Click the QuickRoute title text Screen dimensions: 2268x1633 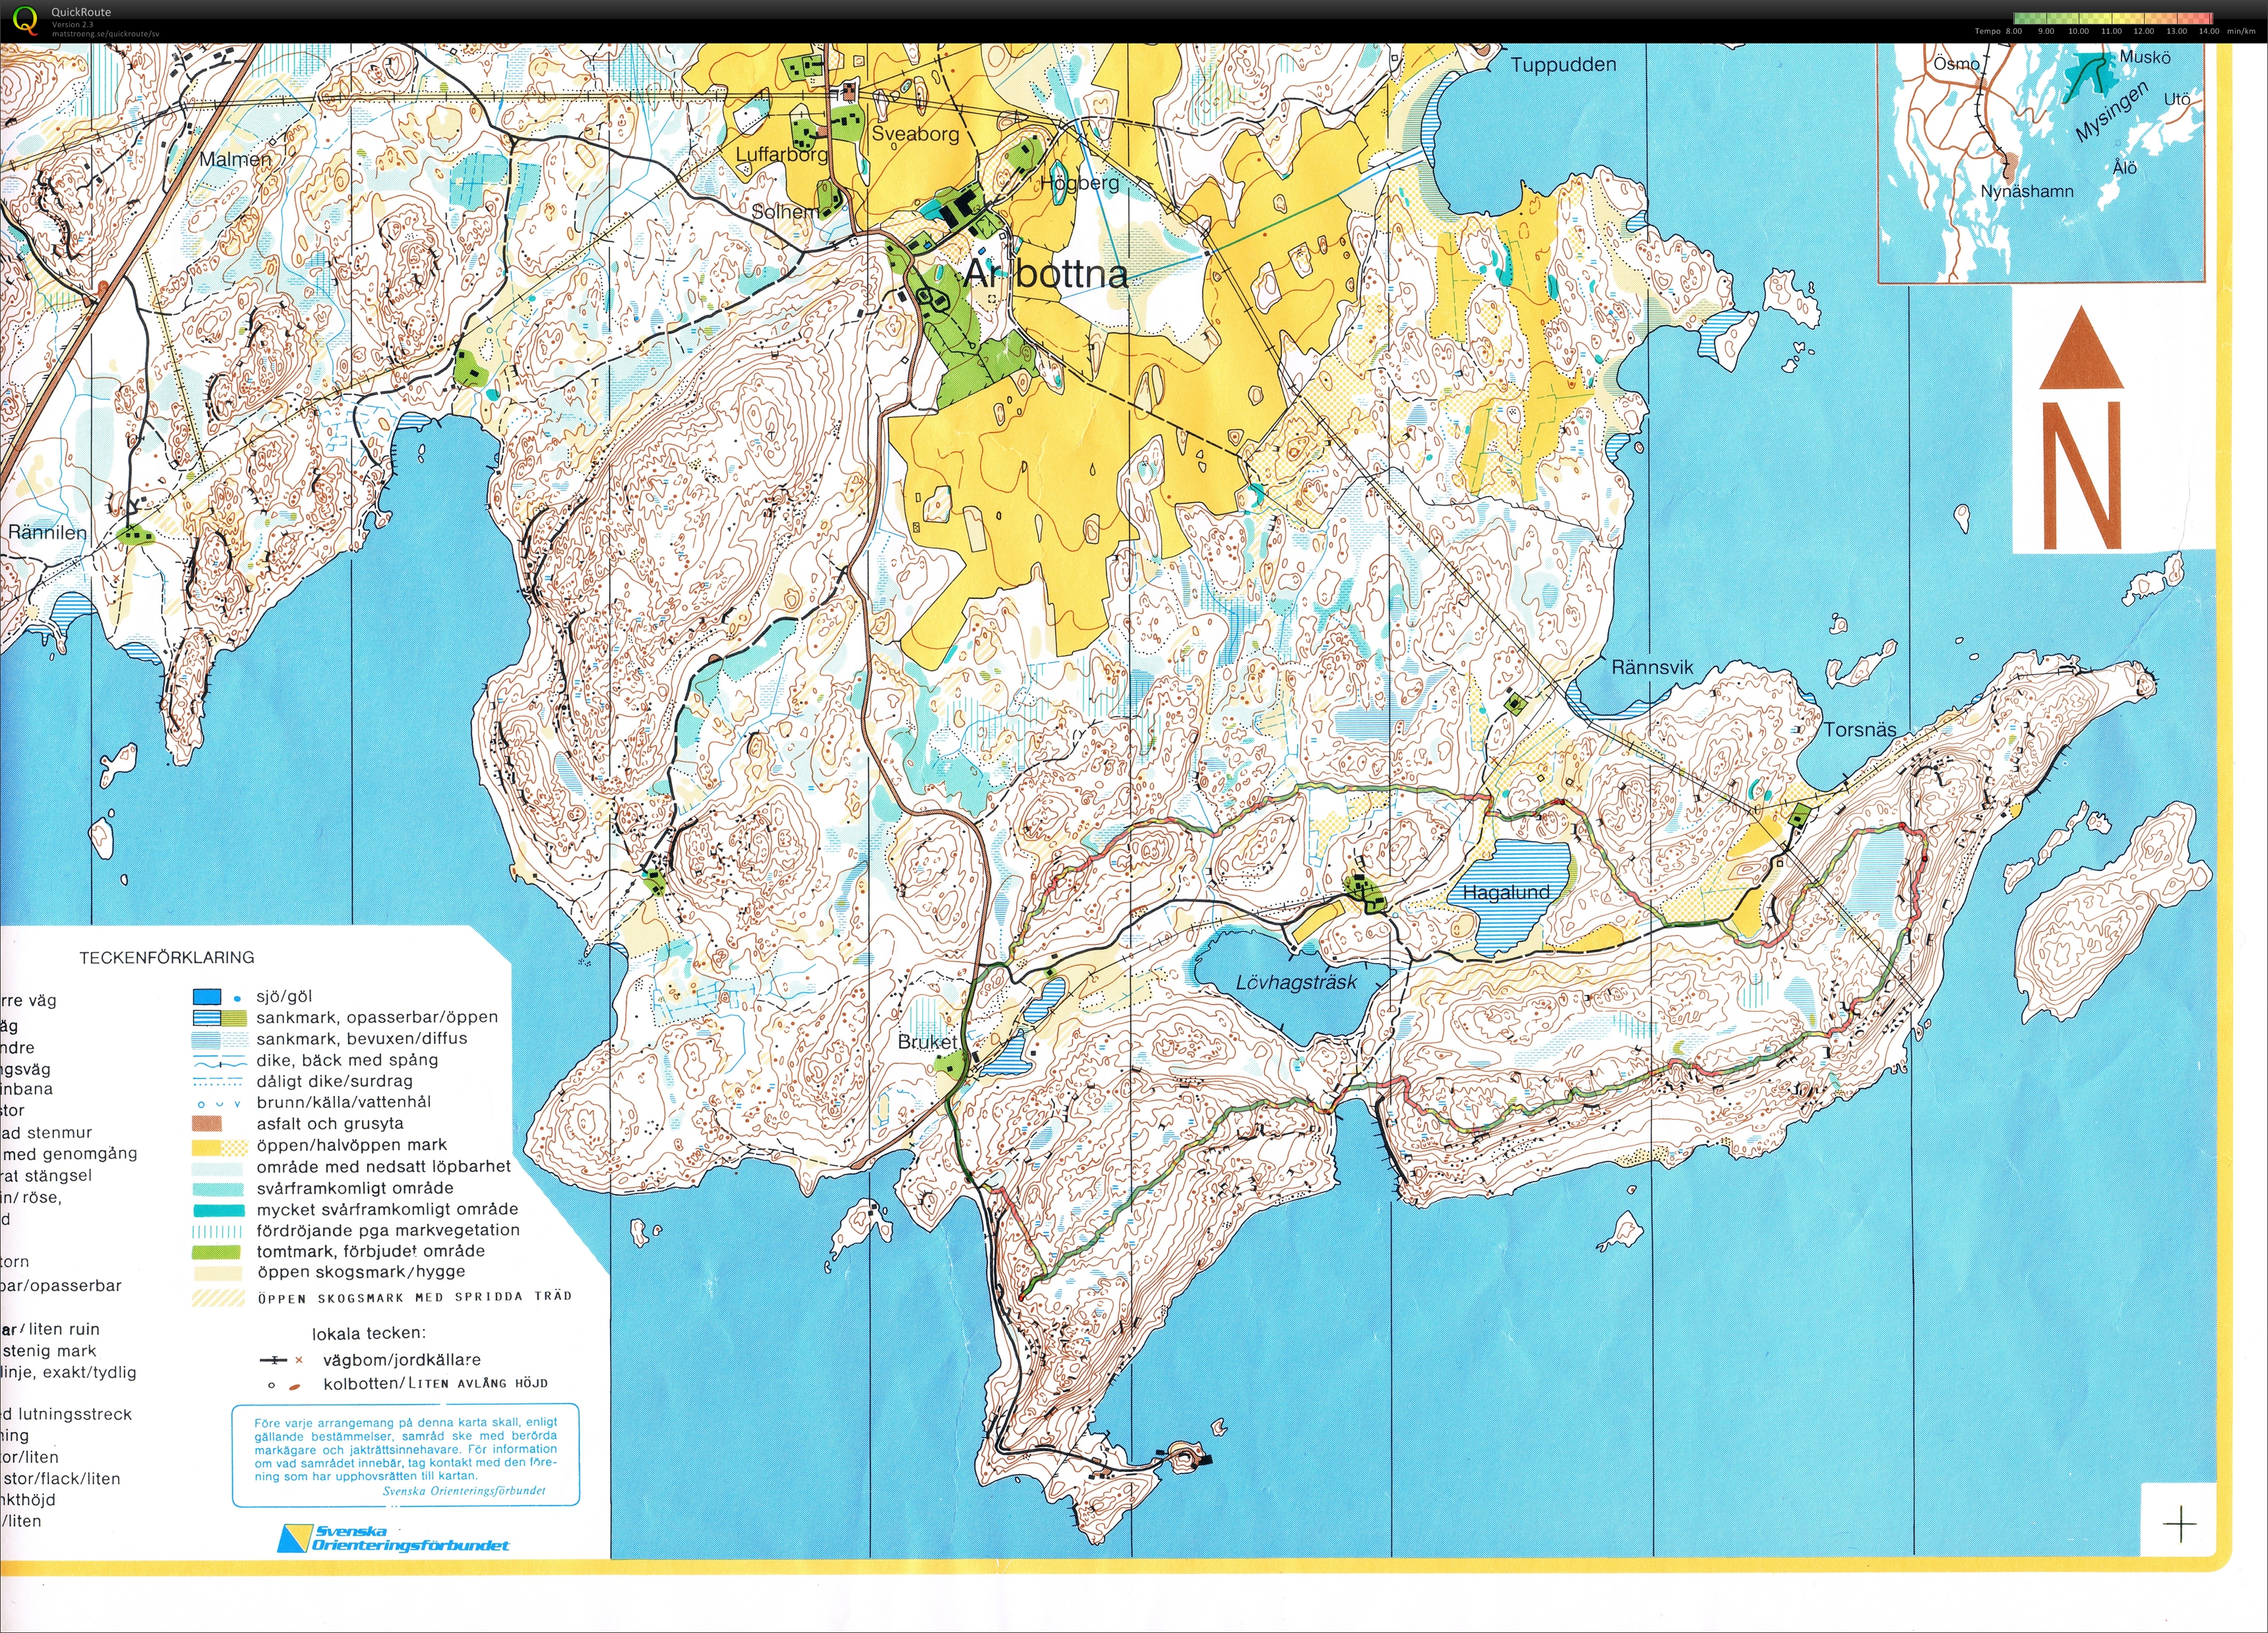click(x=81, y=12)
